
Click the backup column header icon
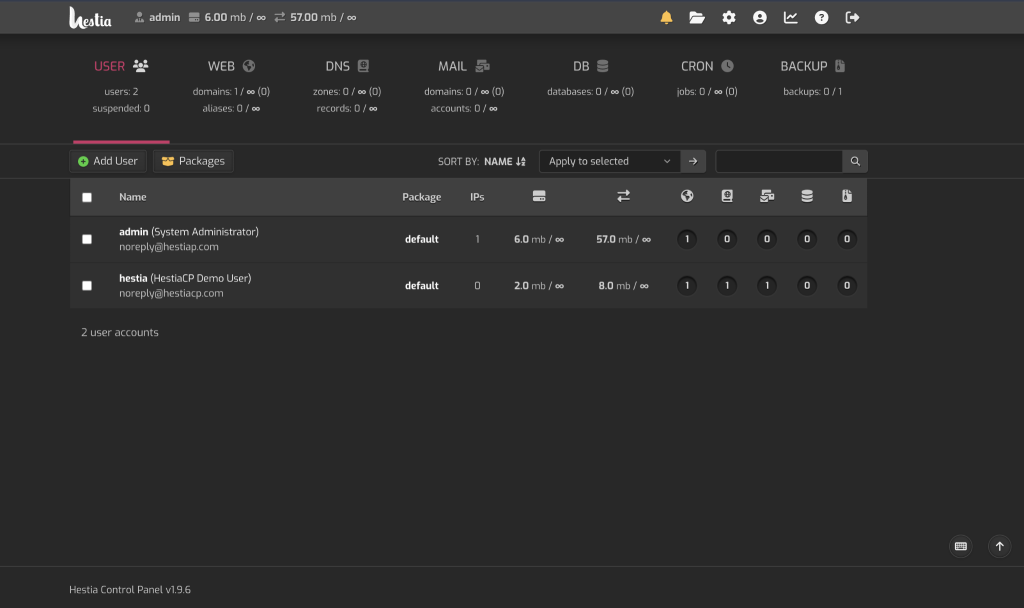(847, 196)
